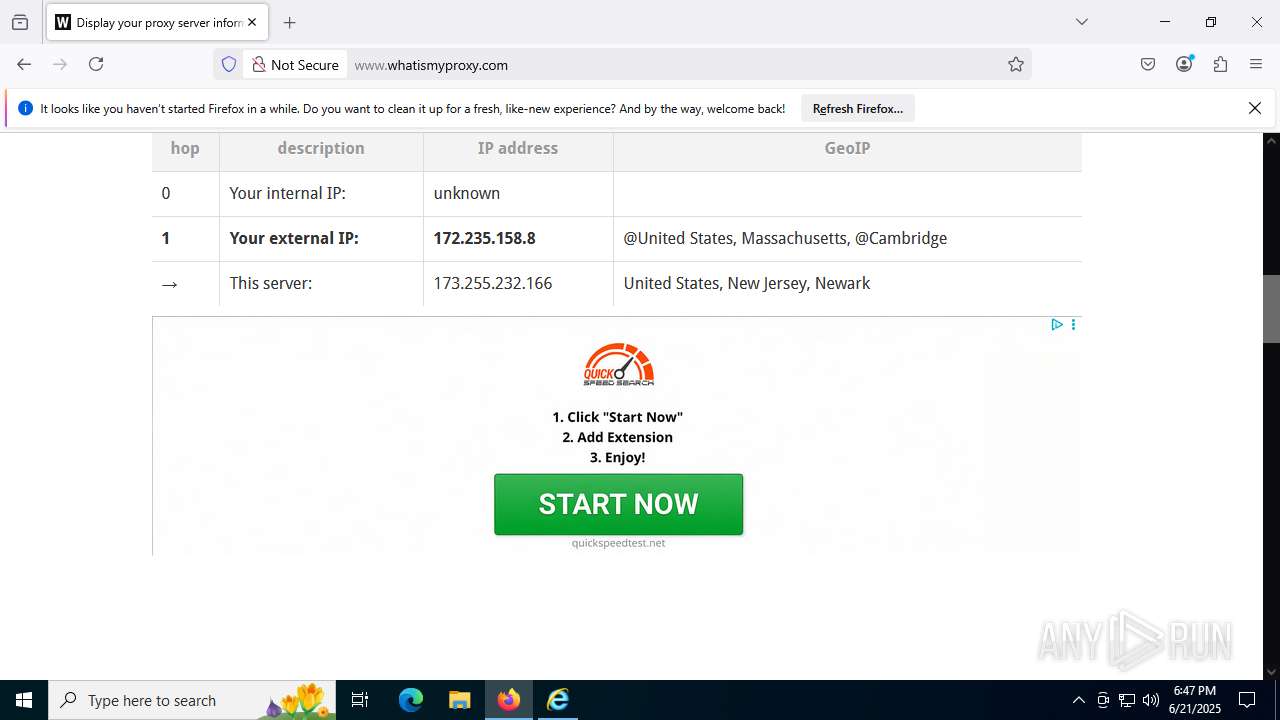Screen dimensions: 1280x720
Task: Click the Refresh Firefox button
Action: click(858, 108)
